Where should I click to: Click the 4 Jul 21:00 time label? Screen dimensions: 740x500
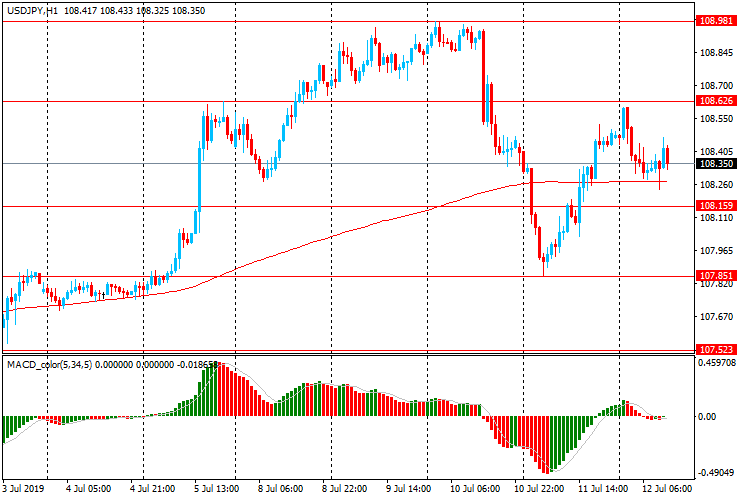tap(152, 488)
